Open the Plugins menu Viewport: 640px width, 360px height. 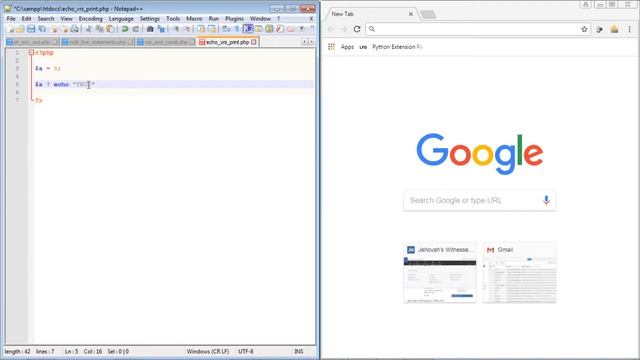234,19
